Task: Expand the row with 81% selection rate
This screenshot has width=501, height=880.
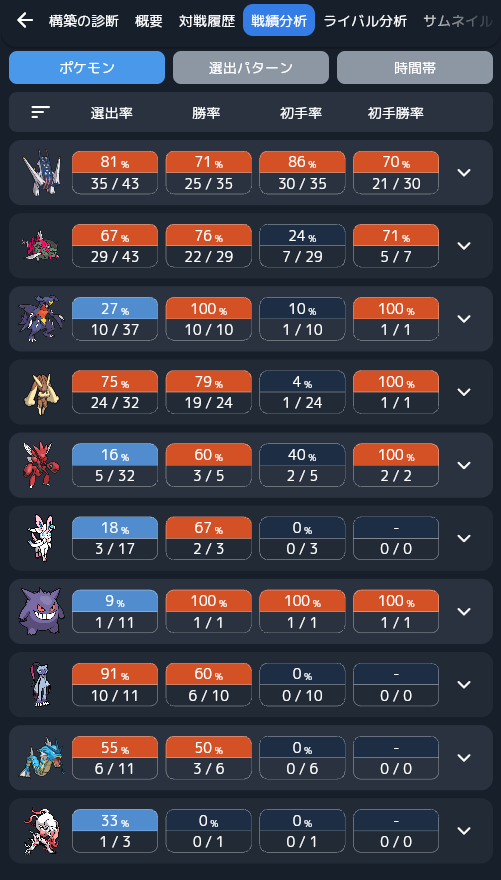Action: pos(463,172)
